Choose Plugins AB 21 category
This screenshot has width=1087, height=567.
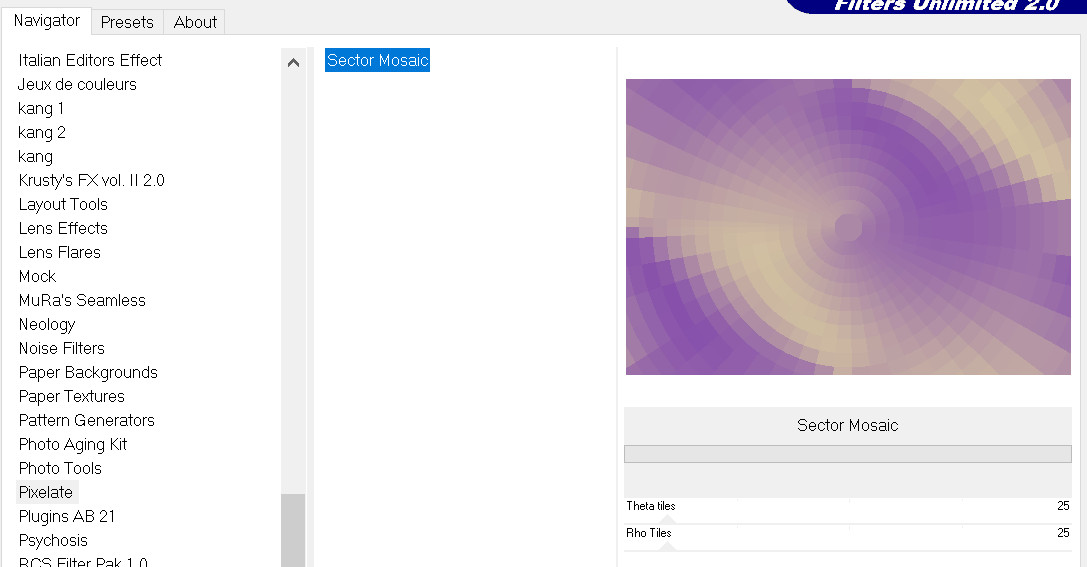[67, 517]
